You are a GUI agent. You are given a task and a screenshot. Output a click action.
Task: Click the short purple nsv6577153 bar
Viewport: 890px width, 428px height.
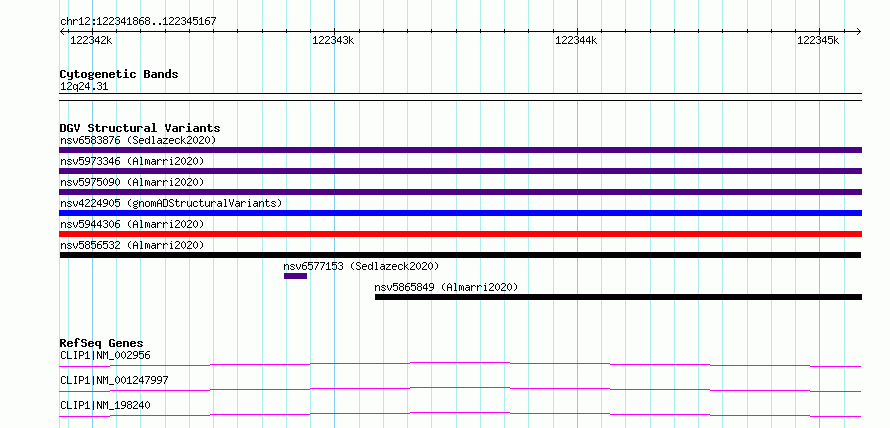295,276
